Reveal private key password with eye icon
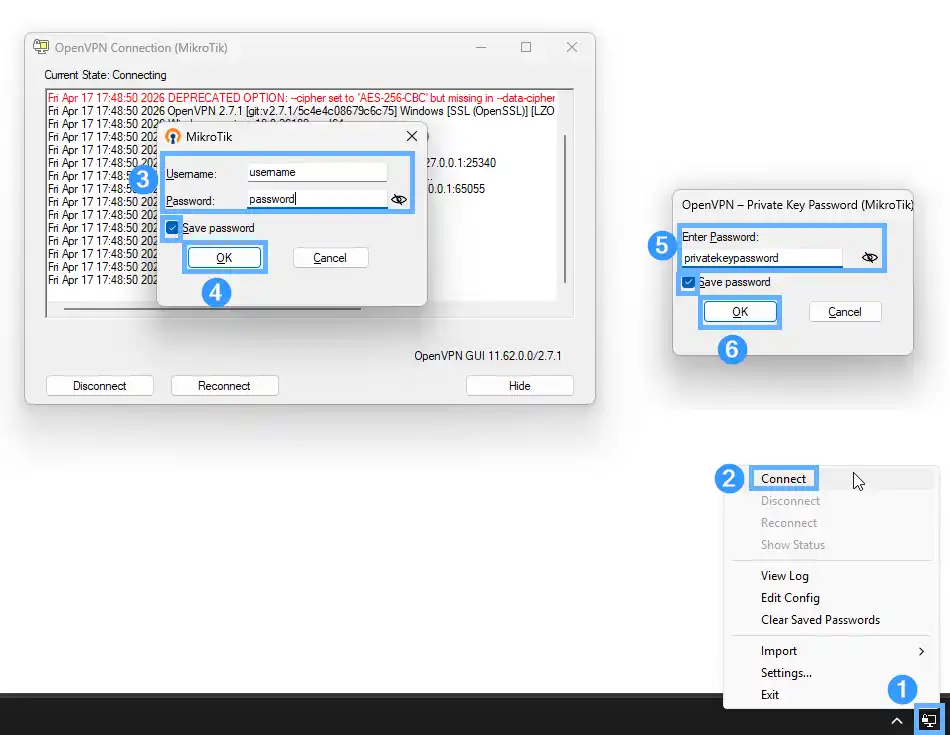 click(869, 258)
